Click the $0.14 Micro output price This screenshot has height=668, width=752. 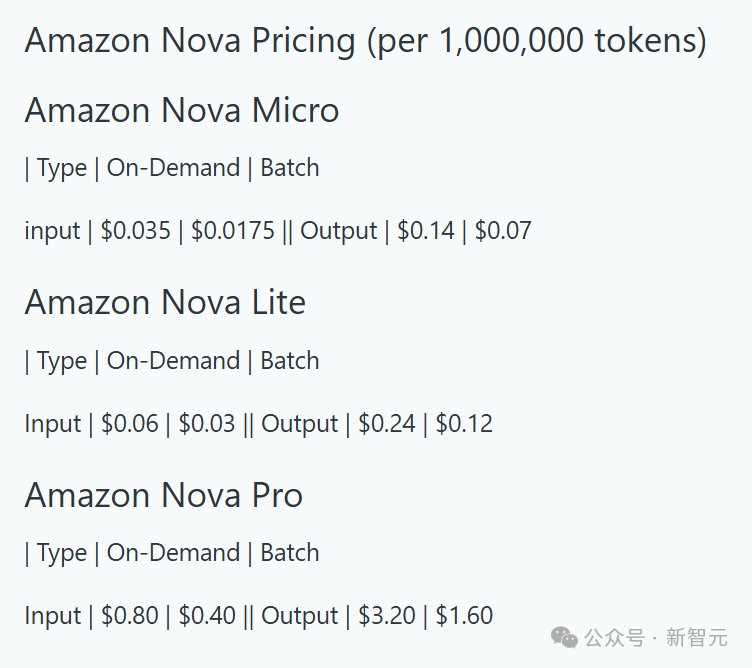pos(426,230)
